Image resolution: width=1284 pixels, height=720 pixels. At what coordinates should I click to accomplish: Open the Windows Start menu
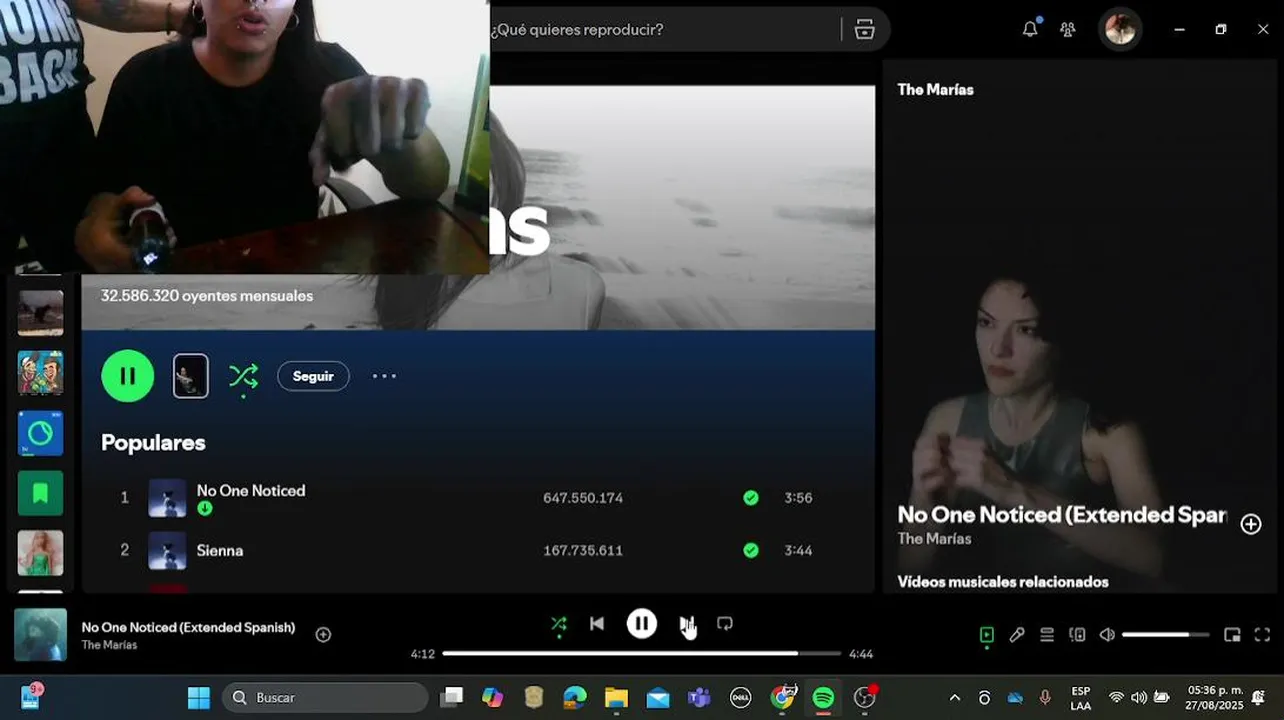point(199,697)
